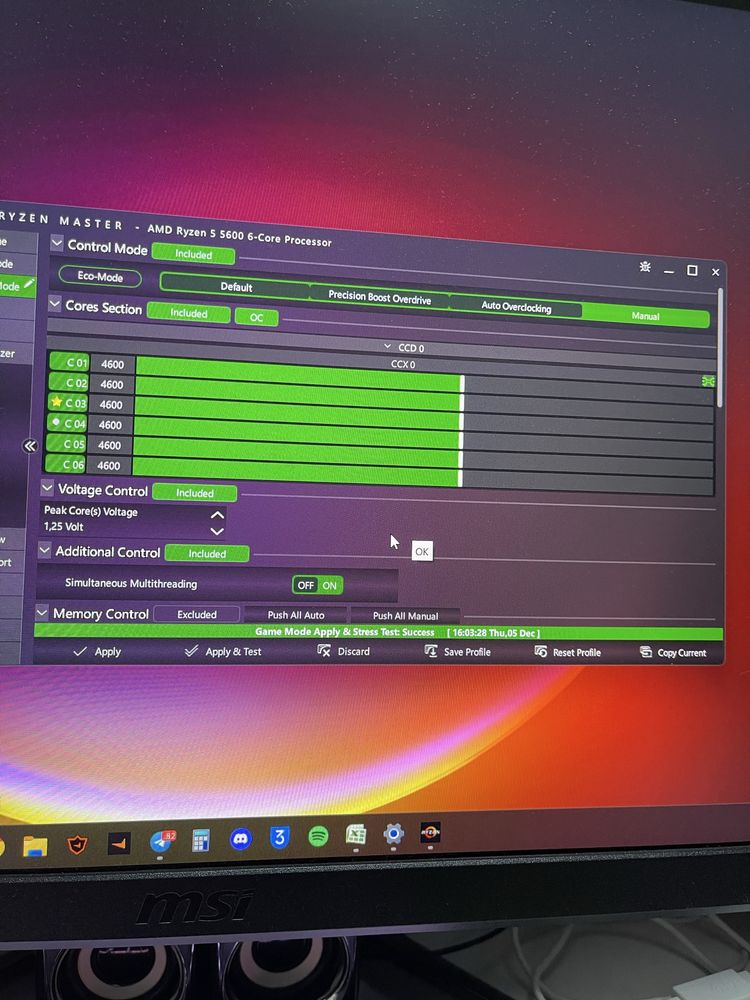Click the white dot icon on C 04
This screenshot has width=750, height=1000.
[x=56, y=422]
